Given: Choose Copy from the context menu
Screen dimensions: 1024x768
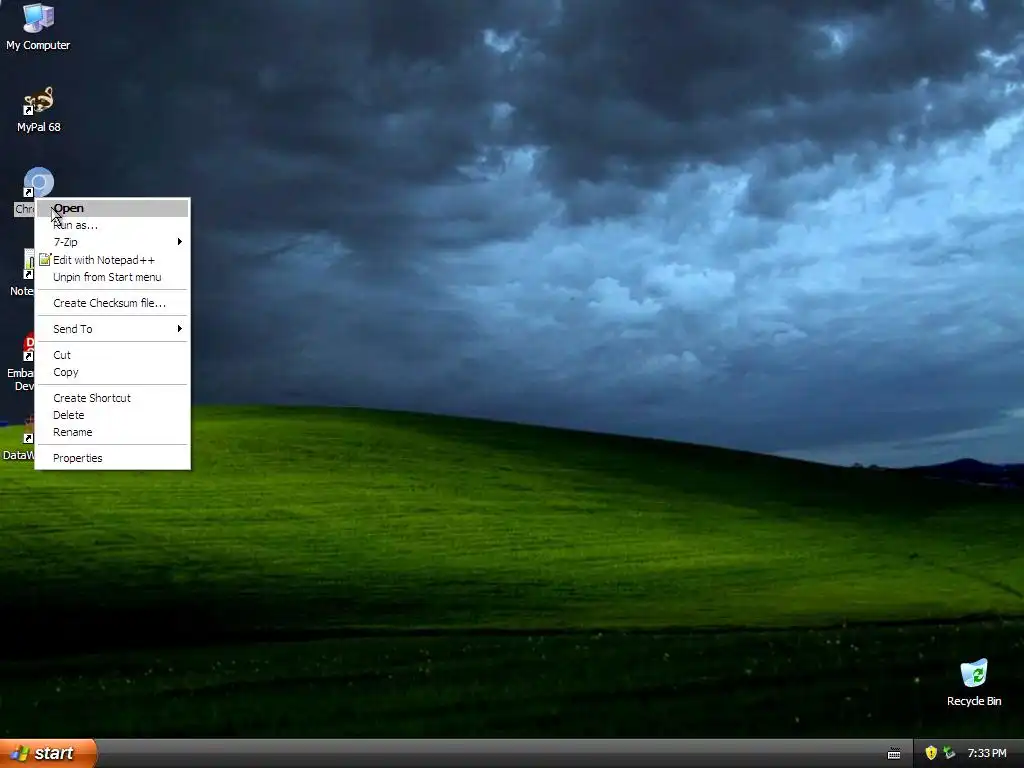Looking at the screenshot, I should (x=112, y=372).
